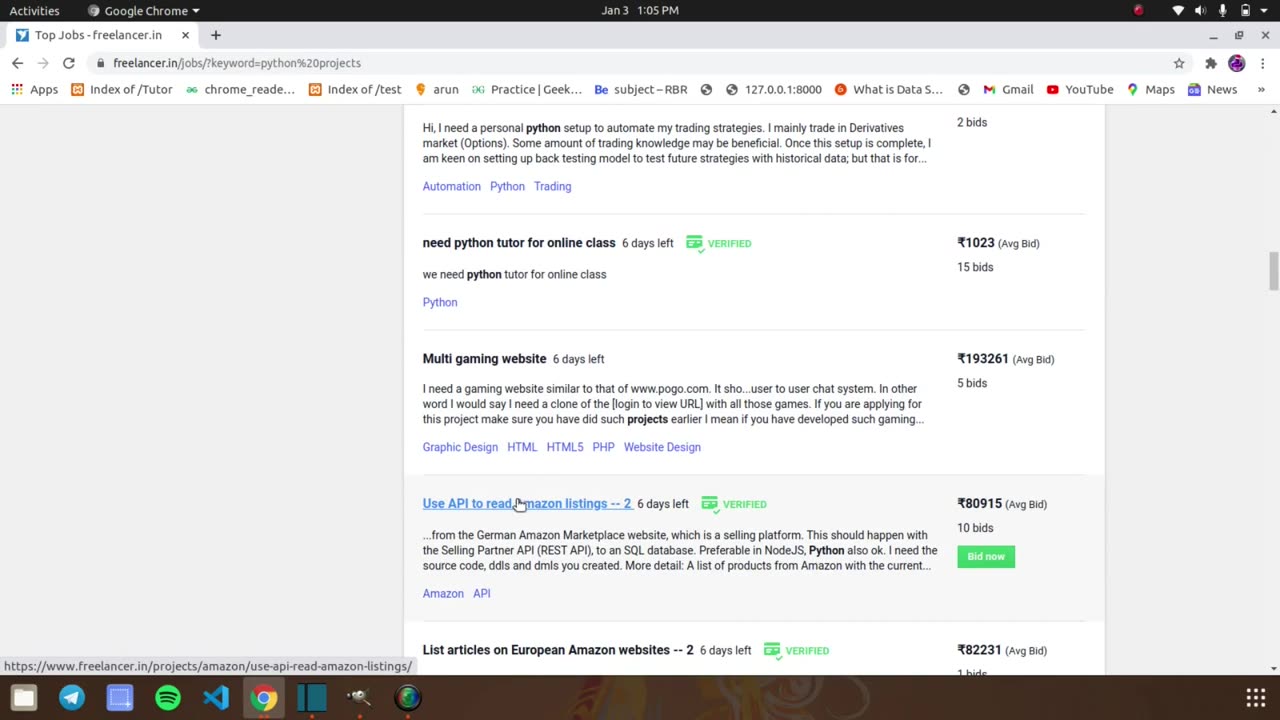Screen dimensions: 1280x720
Task: Click the red recording indicator icon
Action: tap(1138, 11)
